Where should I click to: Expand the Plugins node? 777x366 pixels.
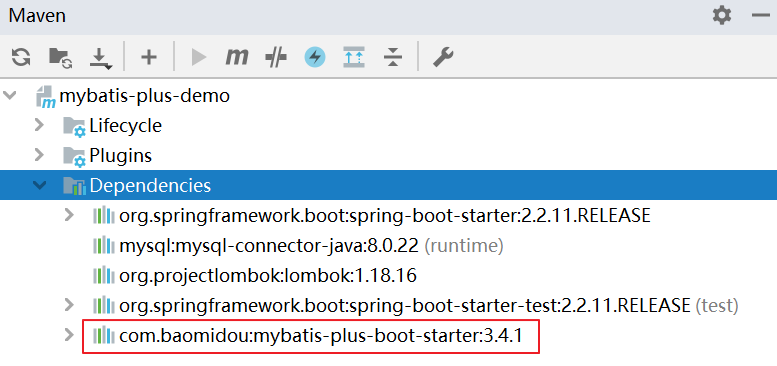pos(39,156)
